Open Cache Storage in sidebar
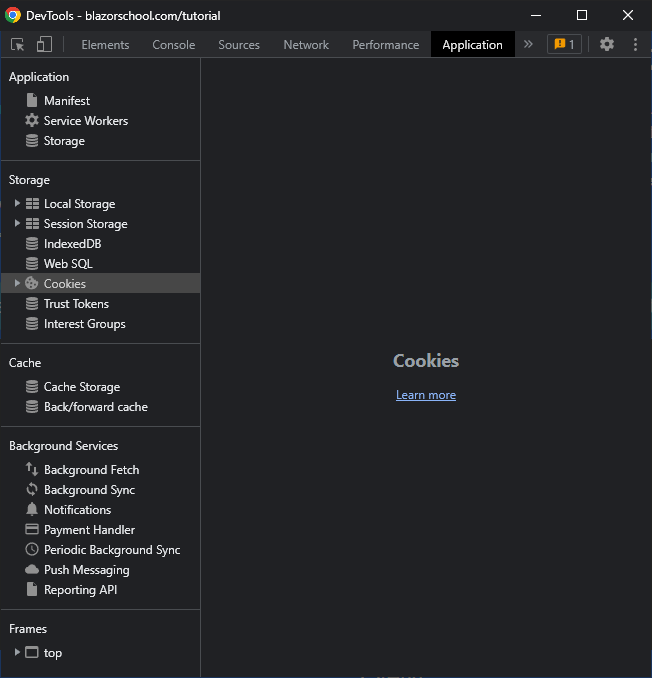Screen dimensions: 652x678 pos(81,387)
